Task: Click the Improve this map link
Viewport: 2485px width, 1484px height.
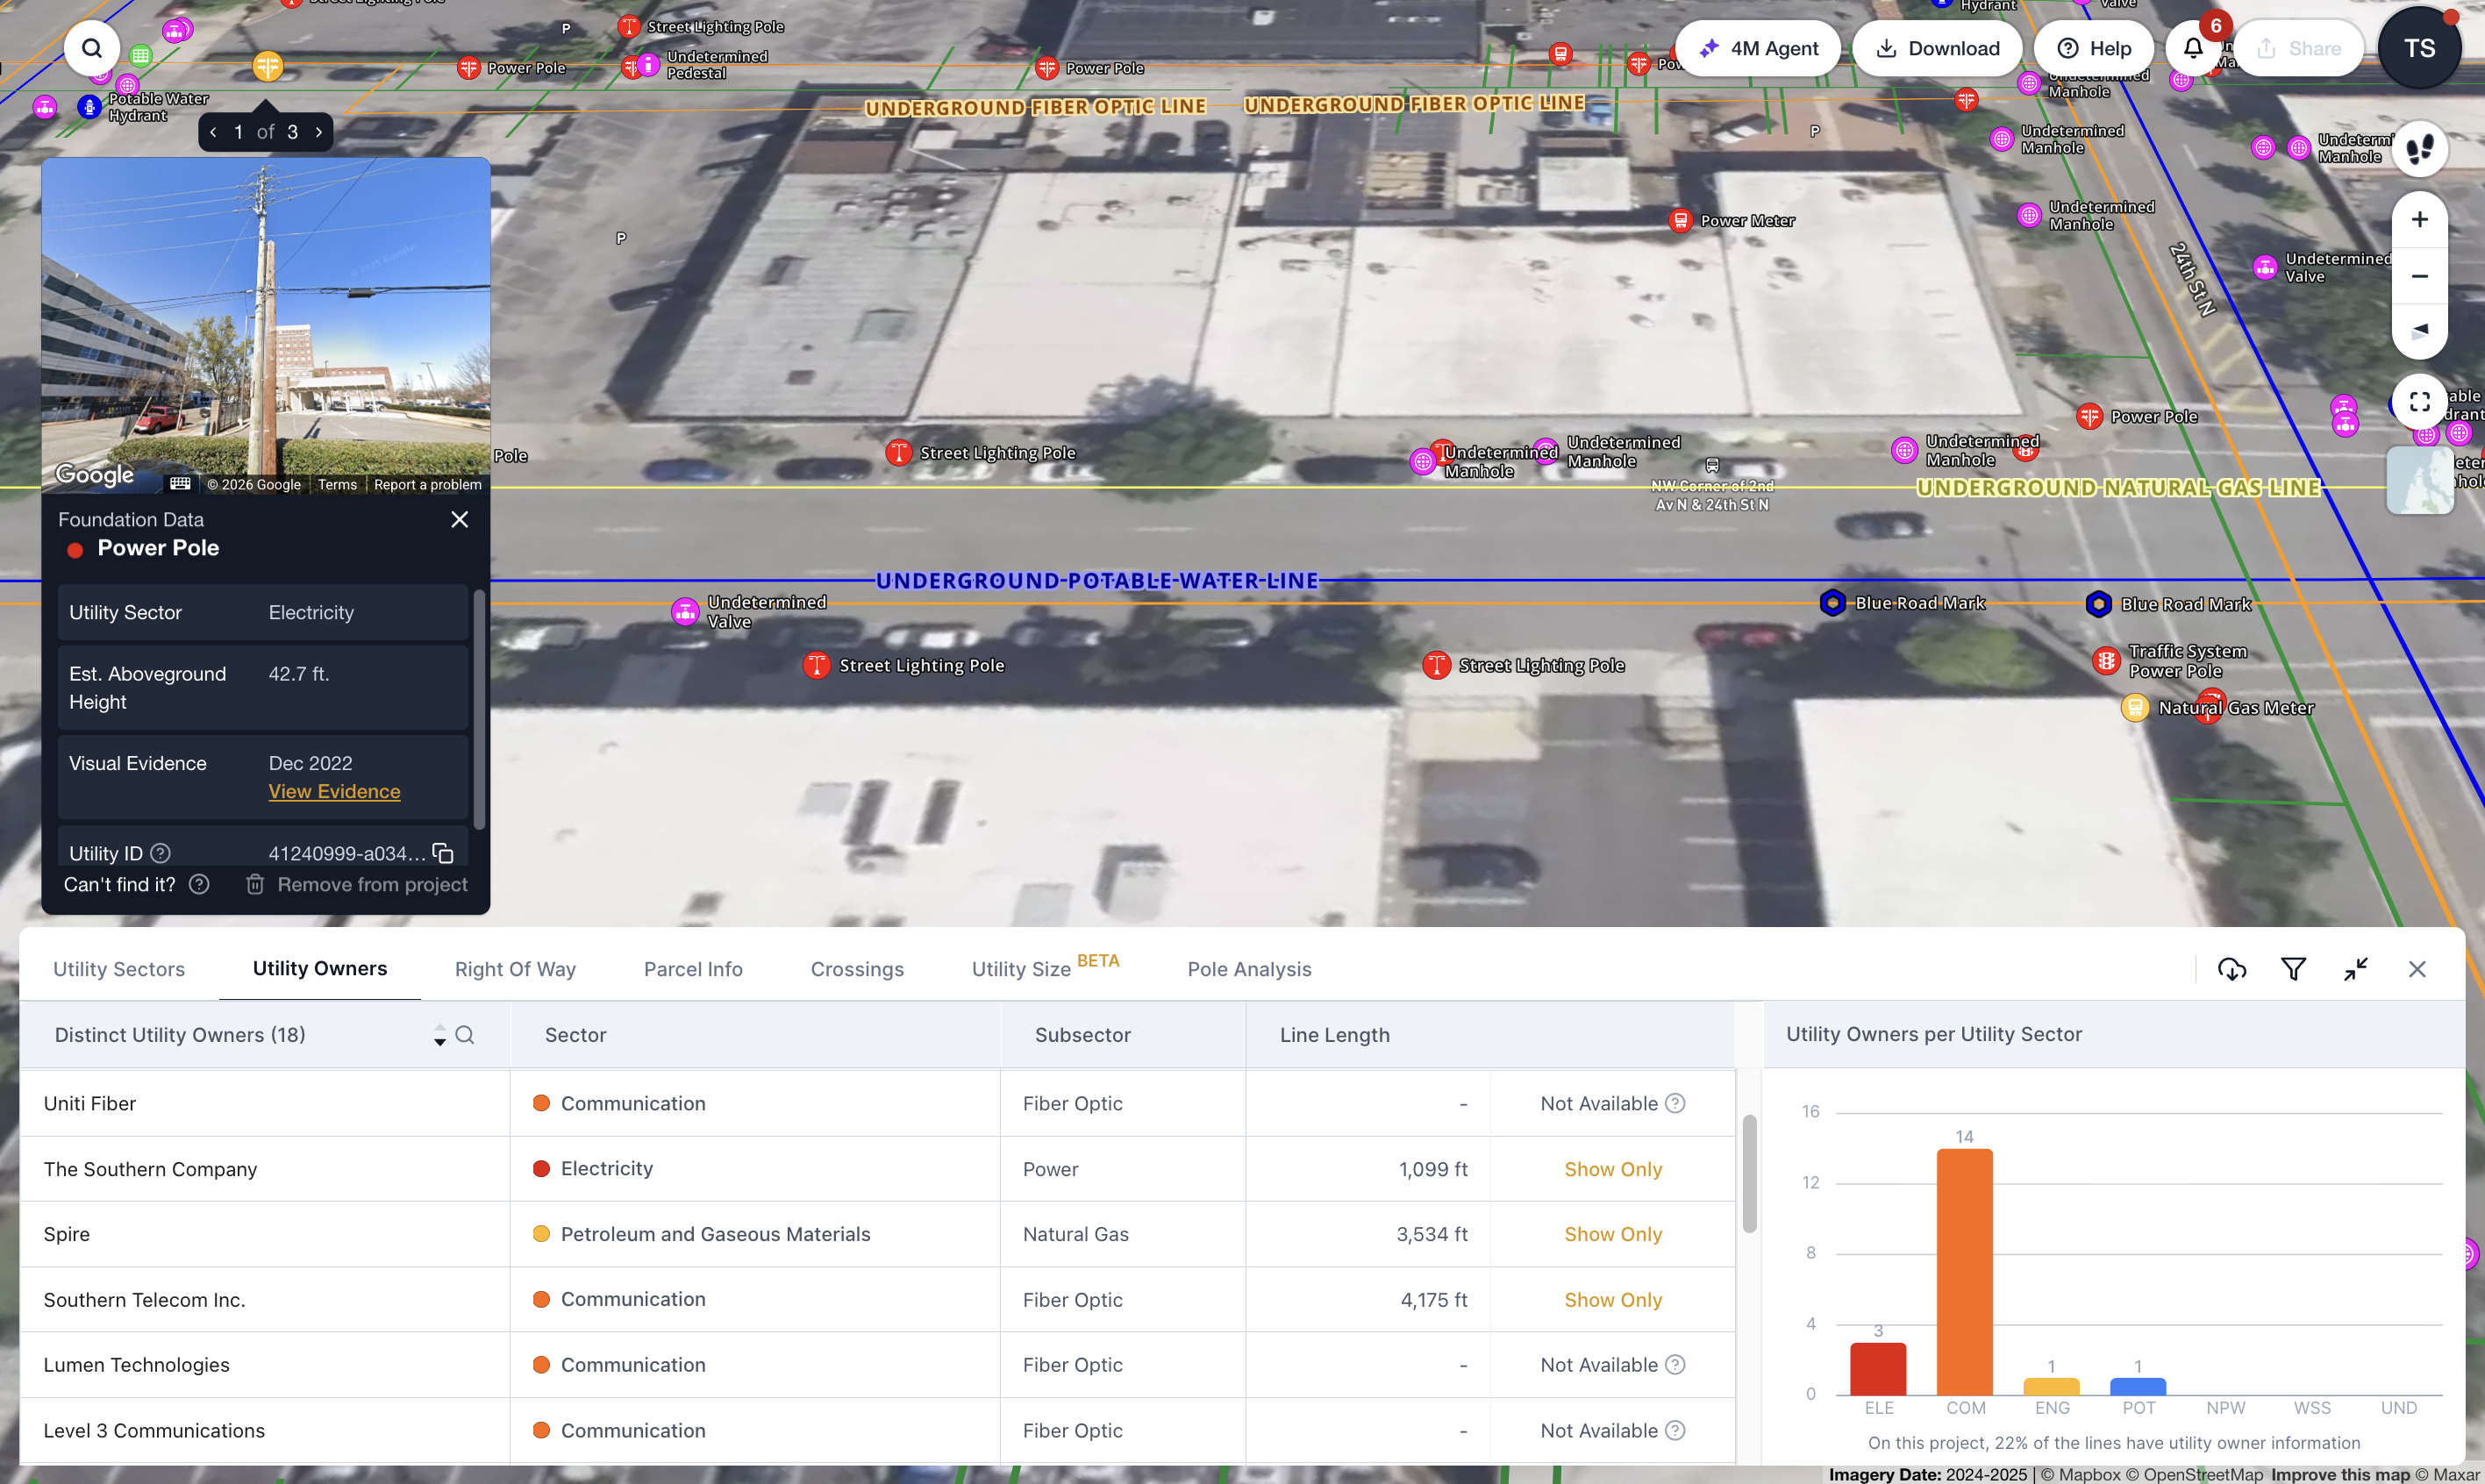Action: pos(2341,1474)
